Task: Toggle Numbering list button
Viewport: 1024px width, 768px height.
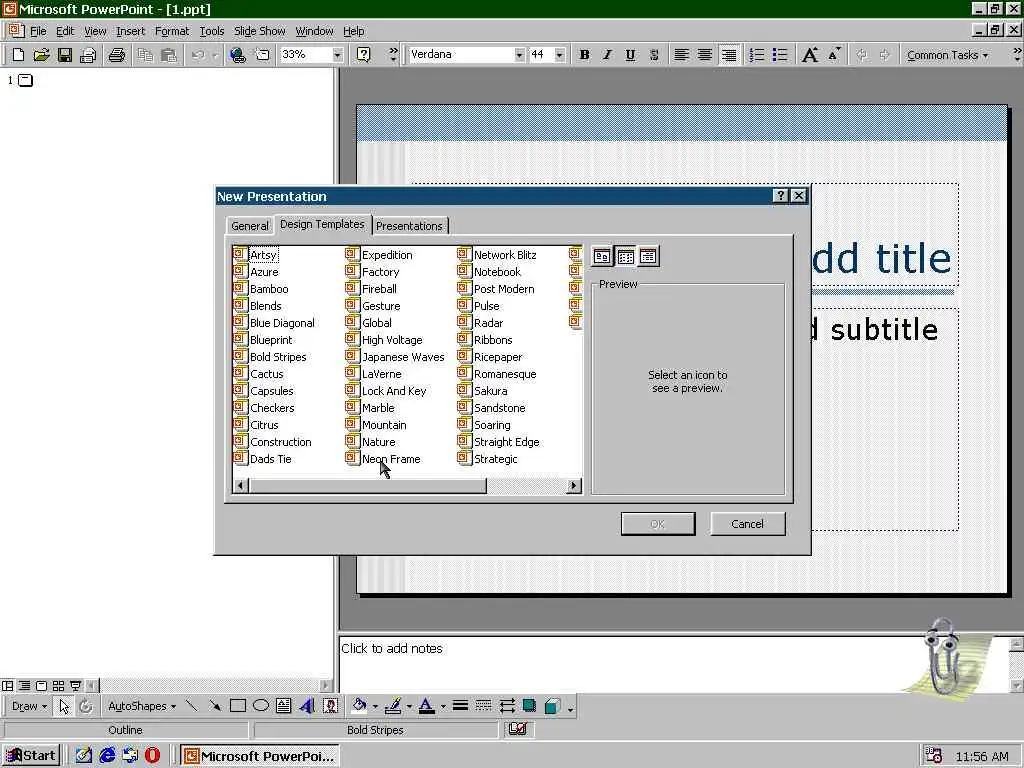Action: click(756, 55)
